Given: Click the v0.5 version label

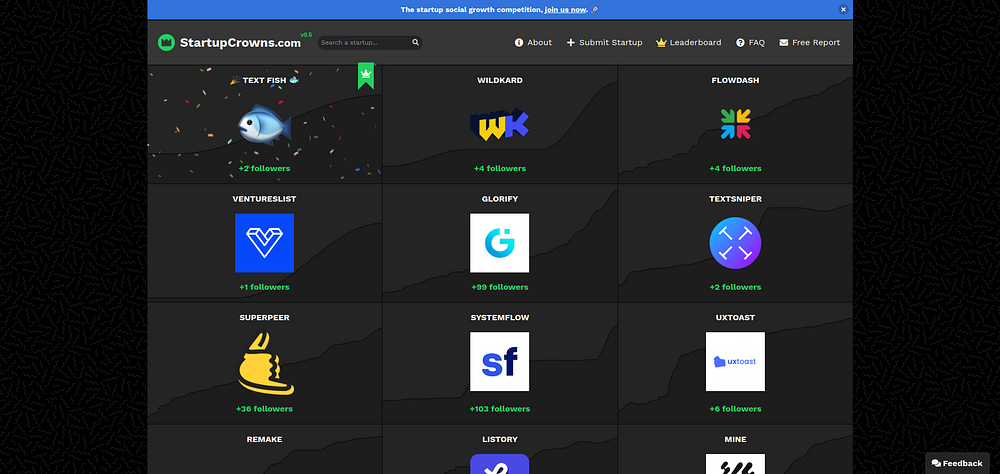Looking at the screenshot, I should [x=307, y=35].
